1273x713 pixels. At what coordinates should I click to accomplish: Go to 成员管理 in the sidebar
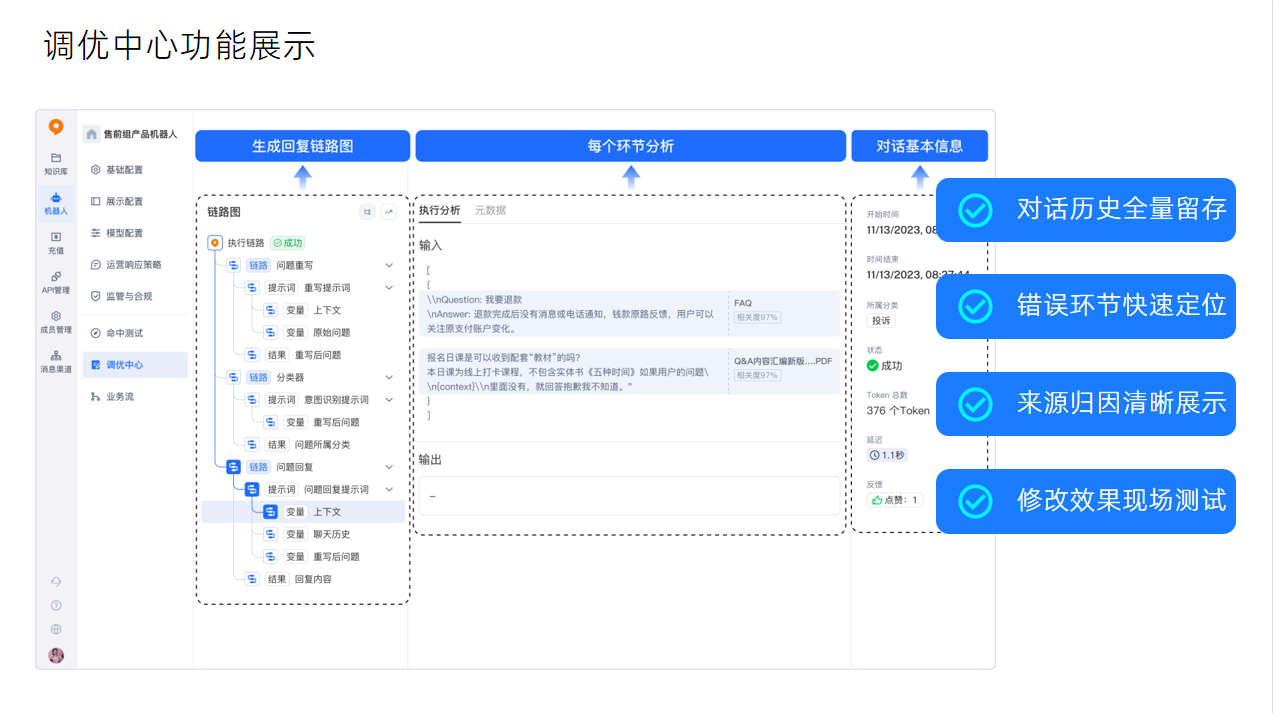[56, 321]
